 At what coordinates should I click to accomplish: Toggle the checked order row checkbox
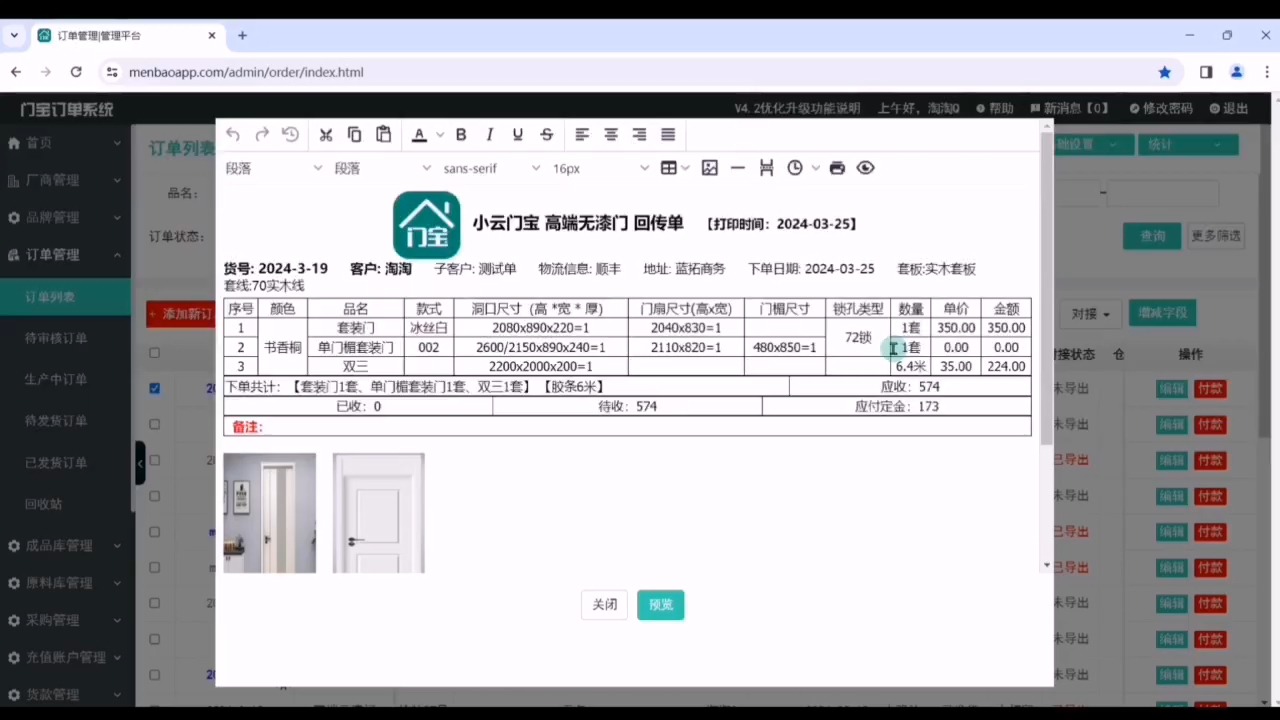[x=154, y=388]
